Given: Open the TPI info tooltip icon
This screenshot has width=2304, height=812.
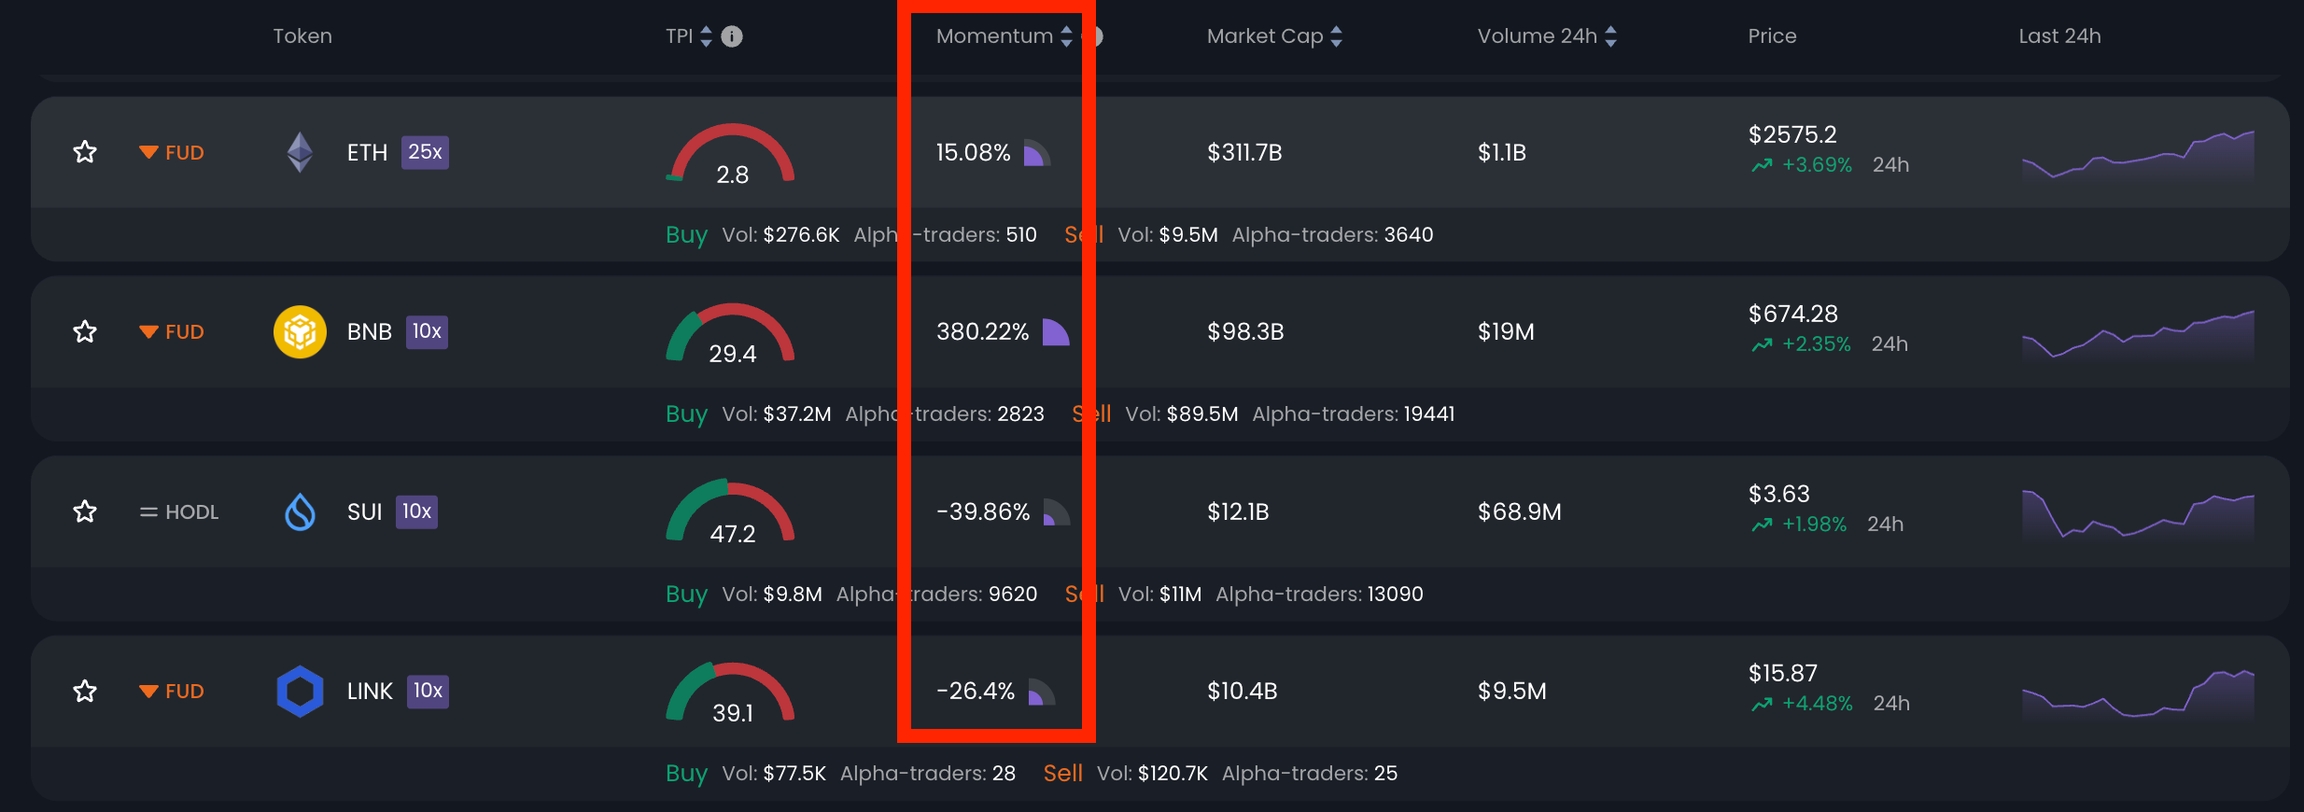Looking at the screenshot, I should point(732,37).
